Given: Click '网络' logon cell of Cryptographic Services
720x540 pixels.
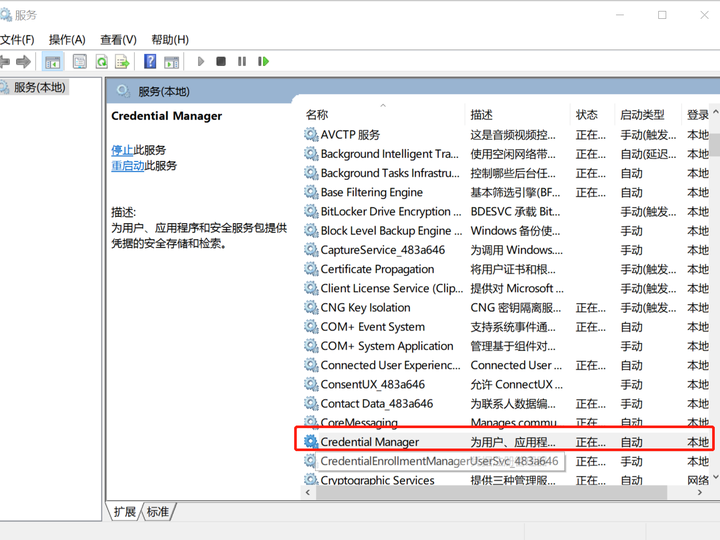Looking at the screenshot, I should pos(698,480).
